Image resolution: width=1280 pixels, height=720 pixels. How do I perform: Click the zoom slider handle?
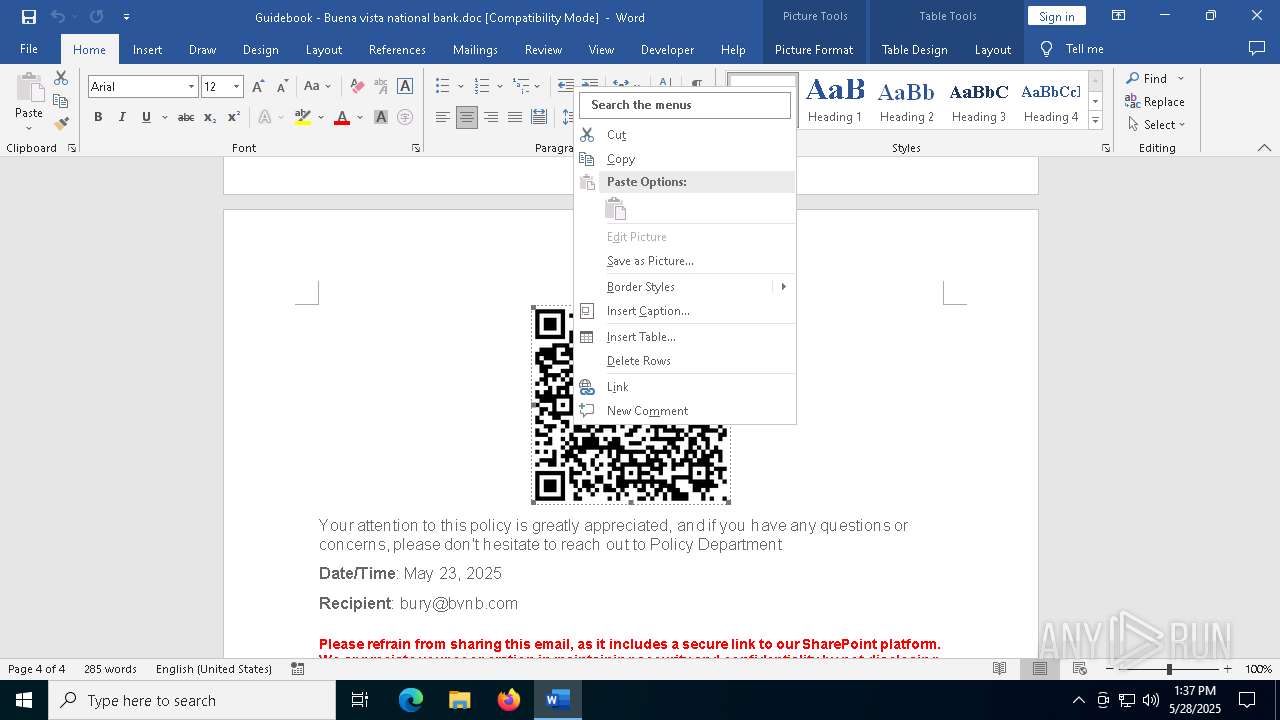point(1169,669)
